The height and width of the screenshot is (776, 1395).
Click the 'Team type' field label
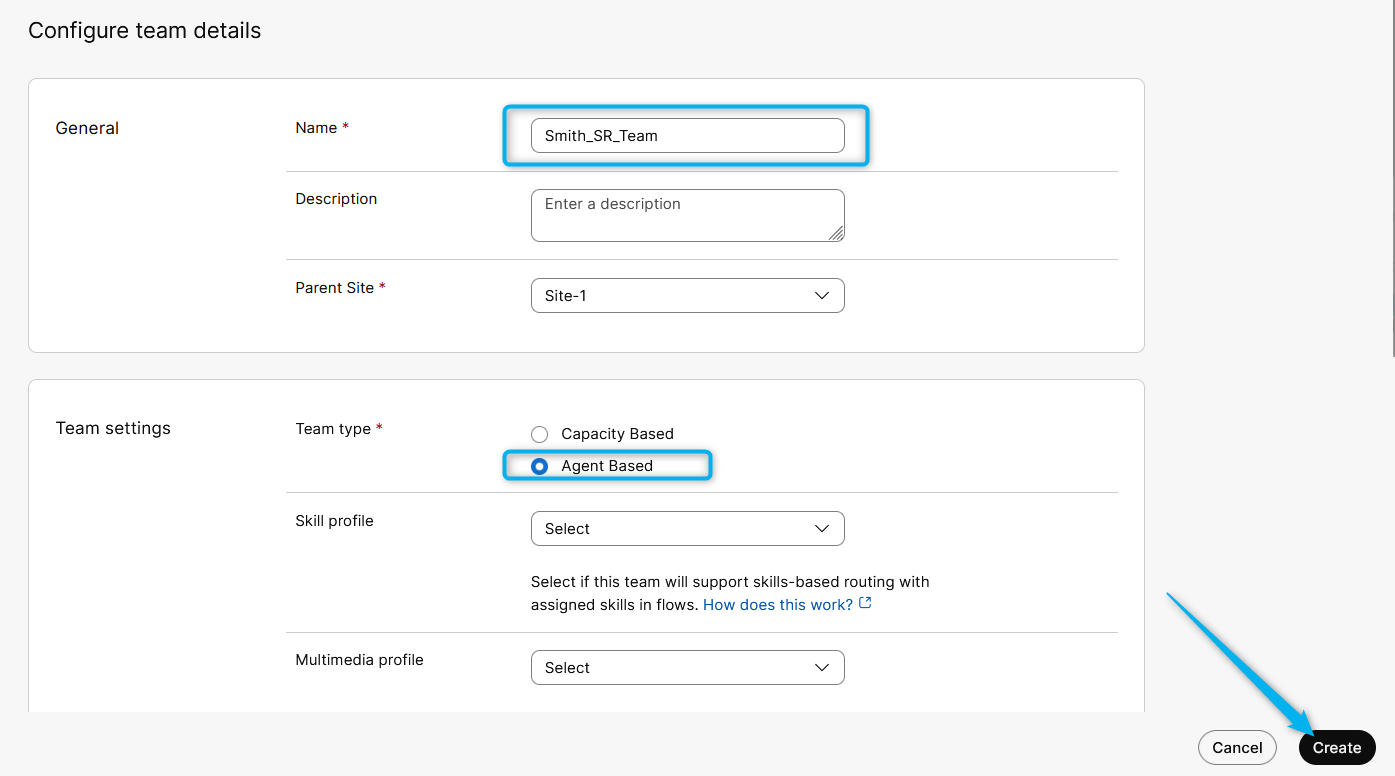coord(333,429)
